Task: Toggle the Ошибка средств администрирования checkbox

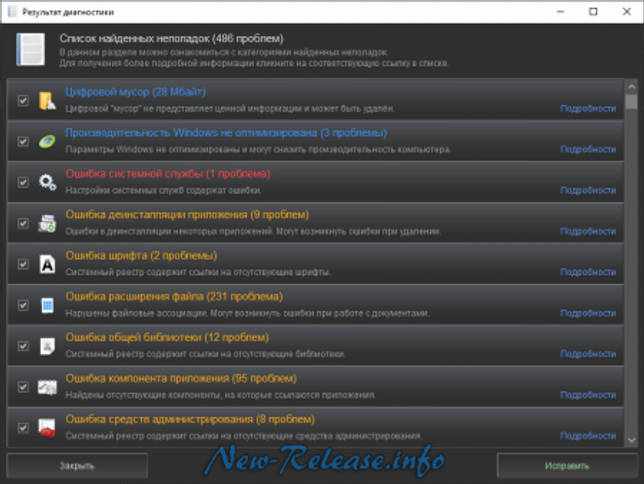Action: [x=23, y=428]
